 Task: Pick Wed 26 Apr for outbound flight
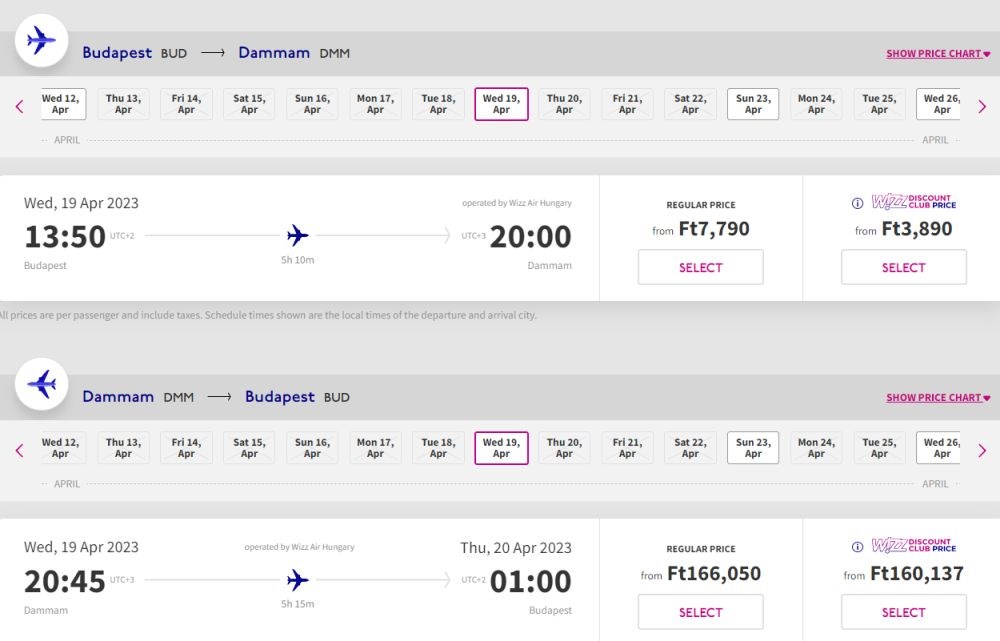click(x=939, y=104)
